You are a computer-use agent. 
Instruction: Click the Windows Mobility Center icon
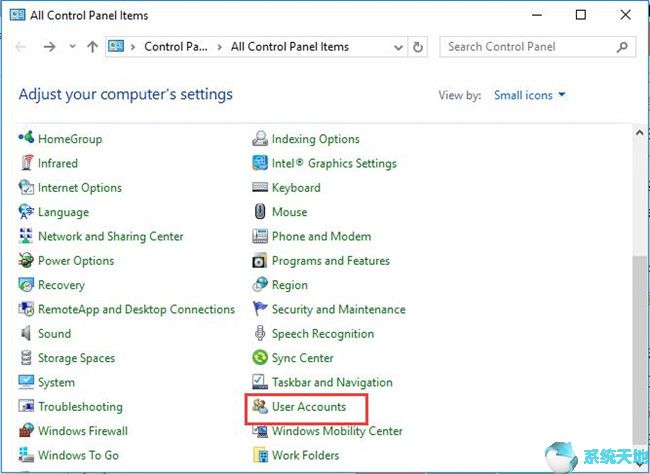tap(260, 430)
